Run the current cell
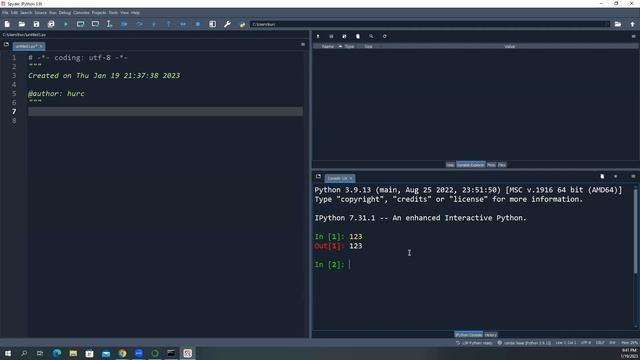Image resolution: width=640 pixels, height=360 pixels. [x=80, y=24]
